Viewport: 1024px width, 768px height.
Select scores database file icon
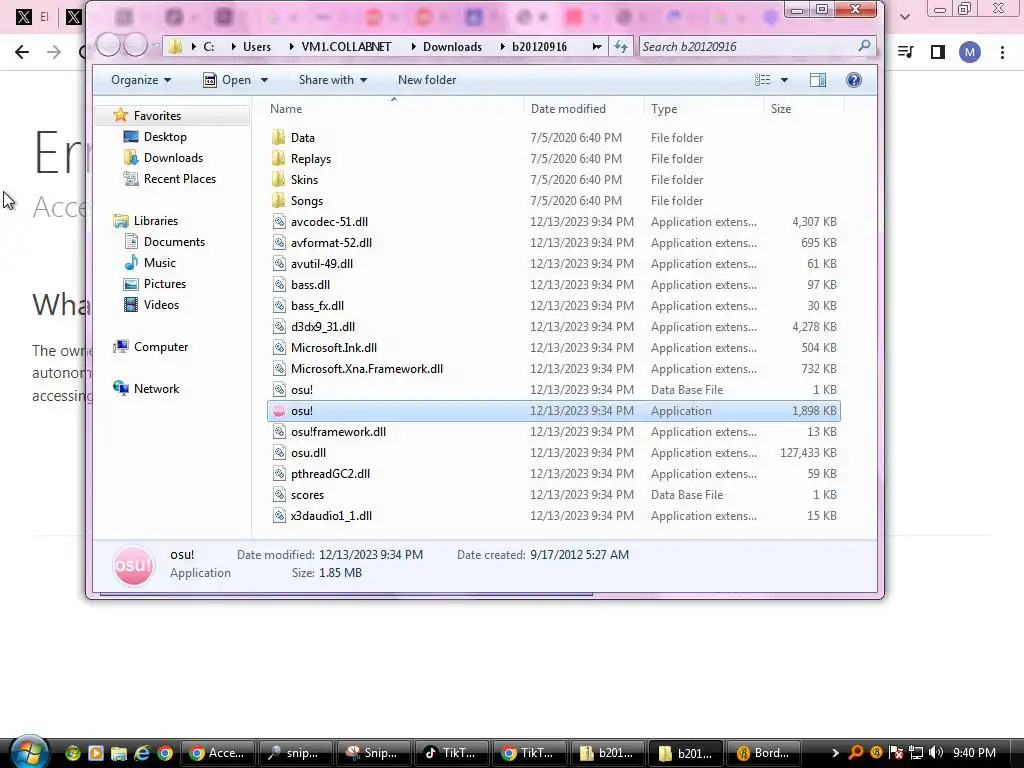pos(279,495)
